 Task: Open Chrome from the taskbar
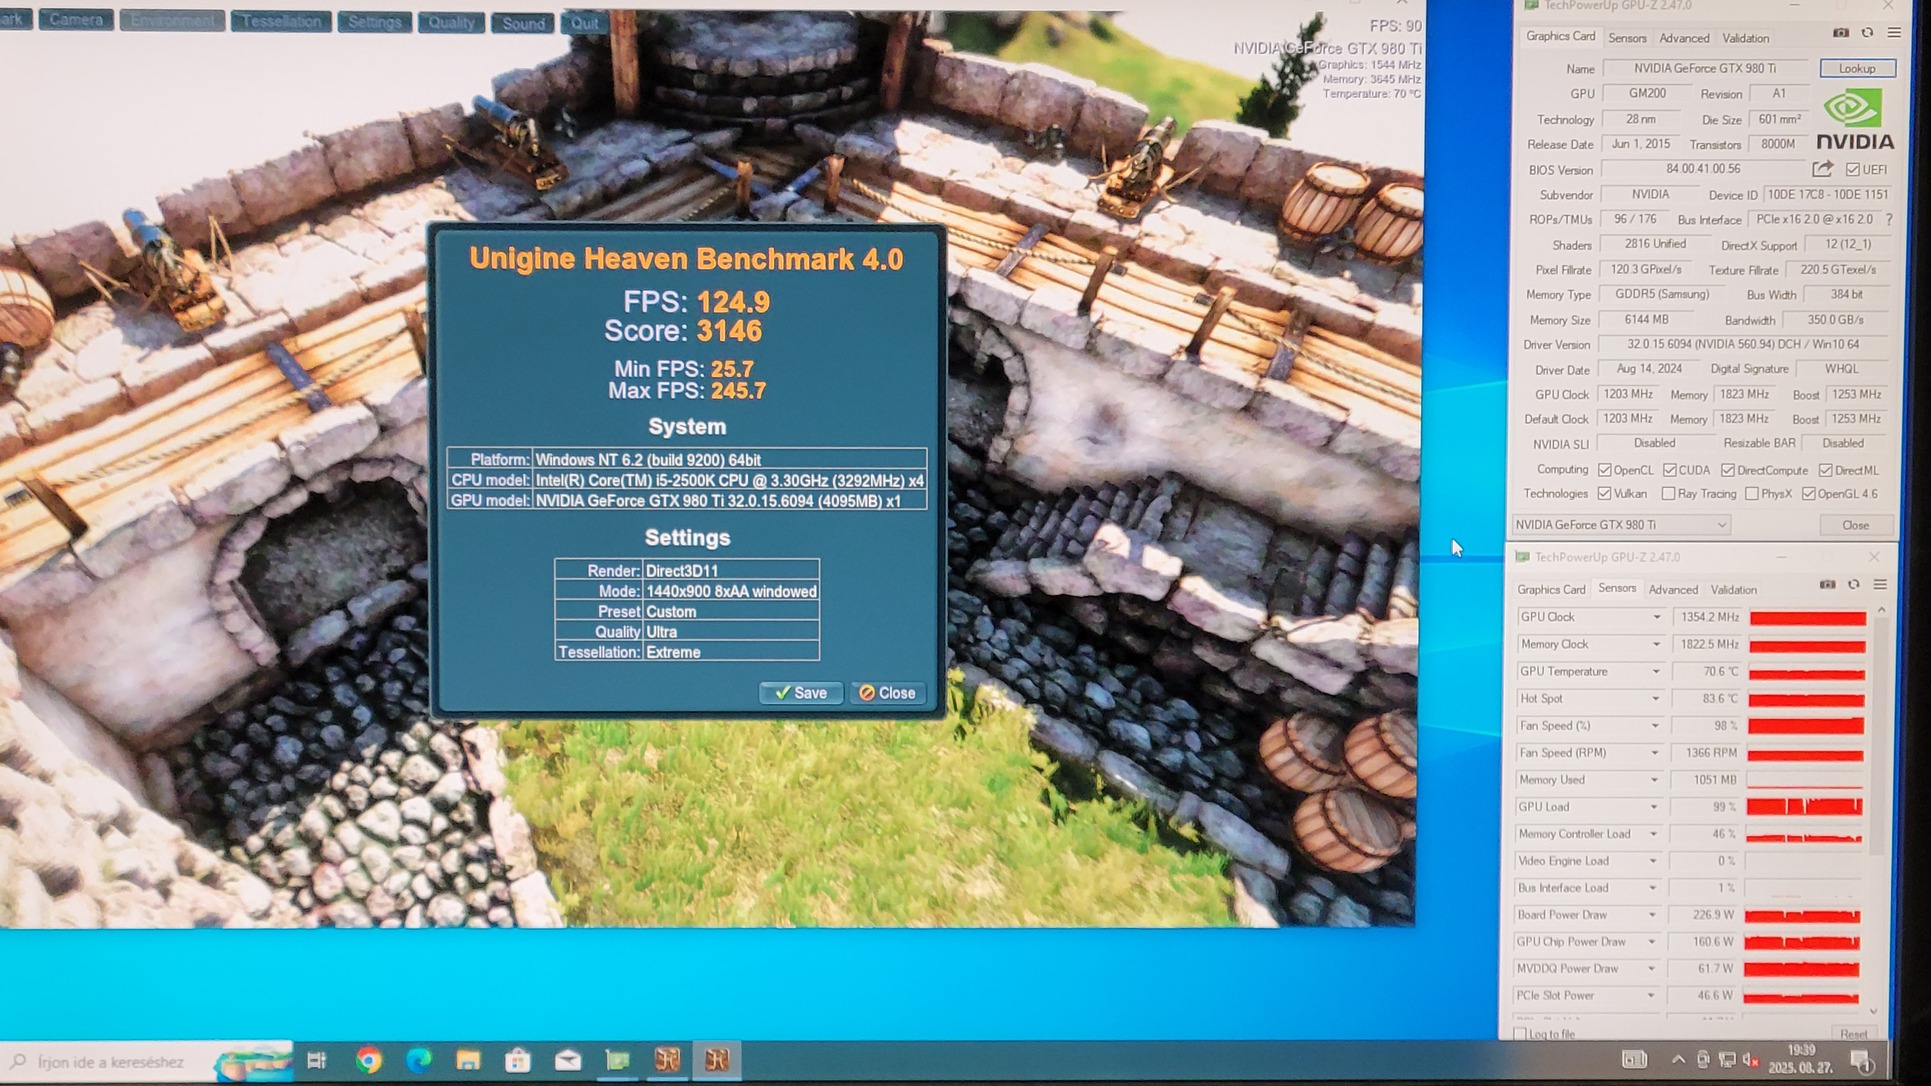coord(369,1060)
